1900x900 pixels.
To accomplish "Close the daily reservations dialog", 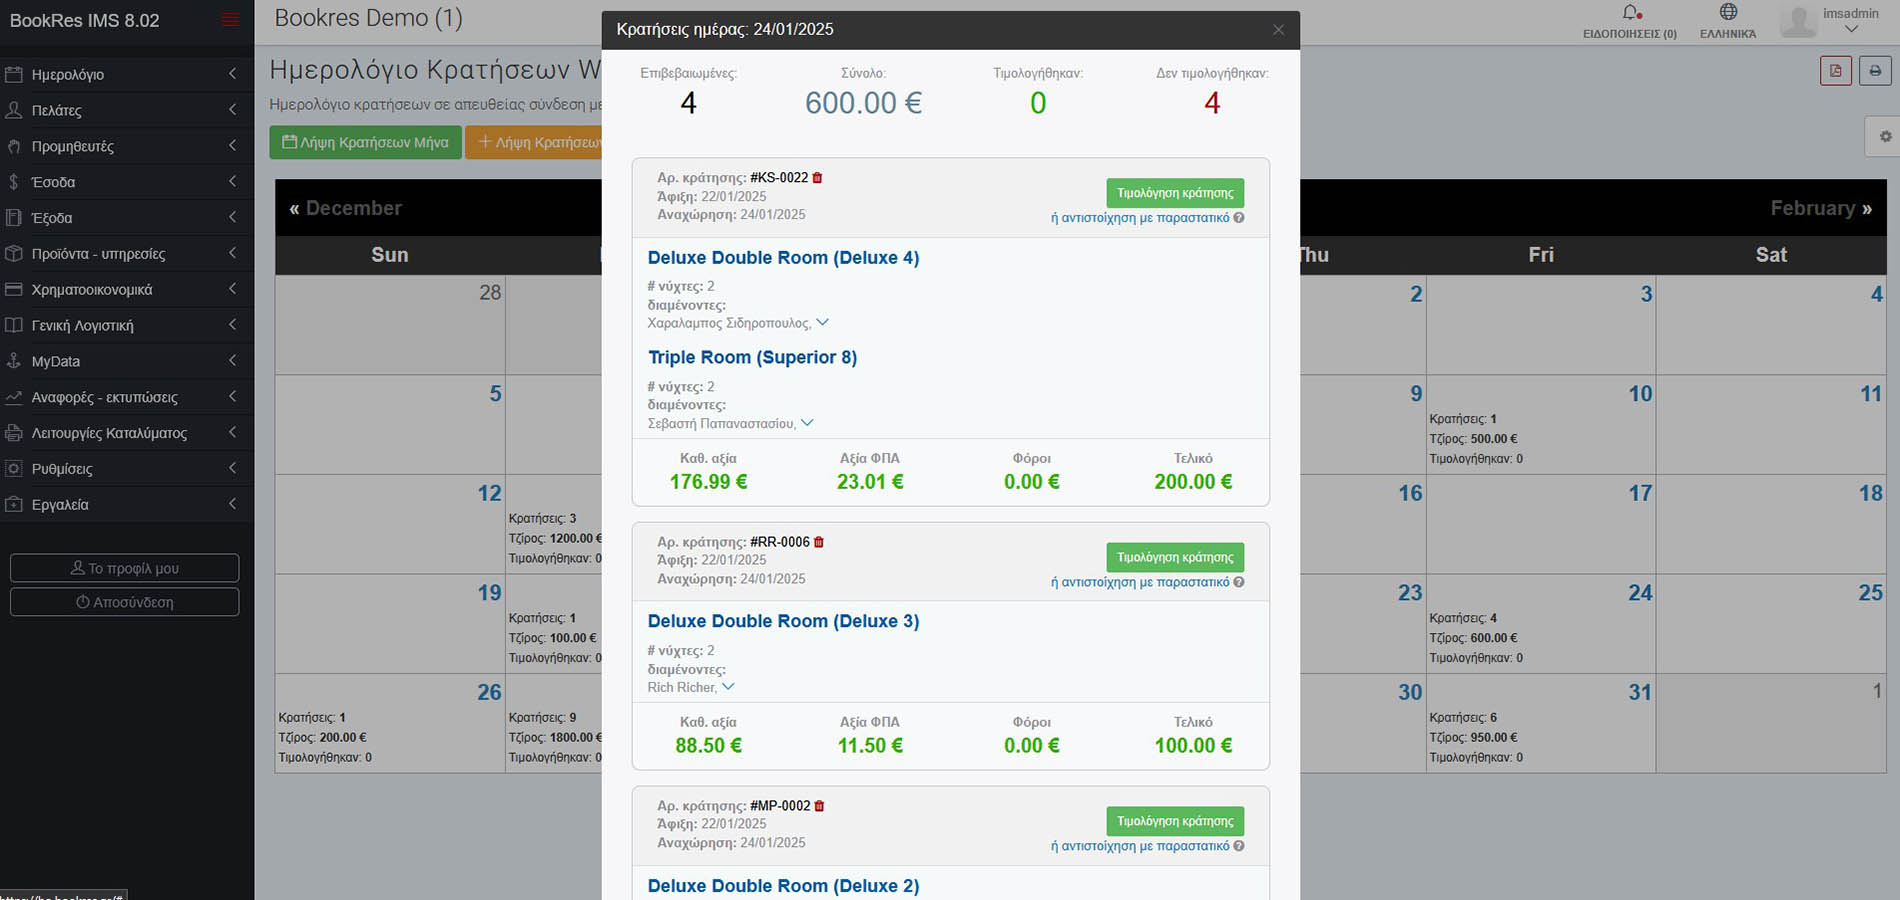I will tap(1278, 30).
